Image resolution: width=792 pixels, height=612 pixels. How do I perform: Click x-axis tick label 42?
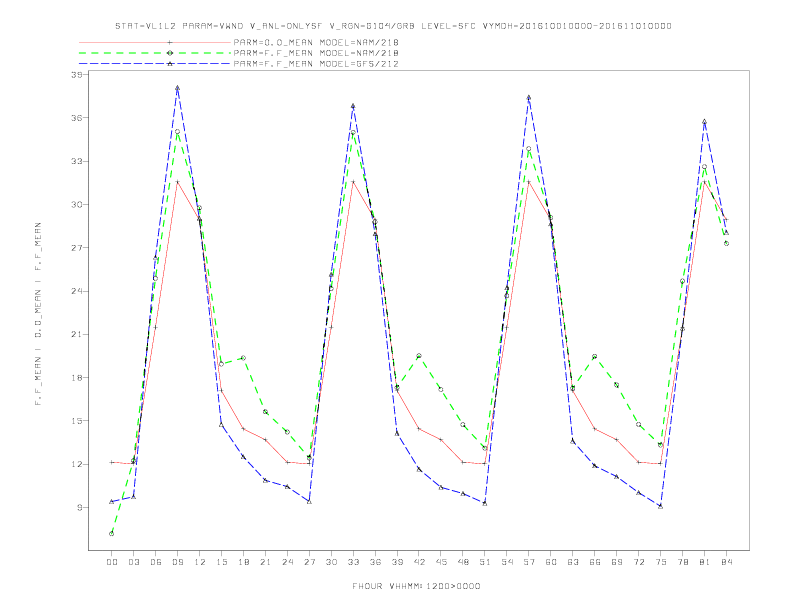419,562
